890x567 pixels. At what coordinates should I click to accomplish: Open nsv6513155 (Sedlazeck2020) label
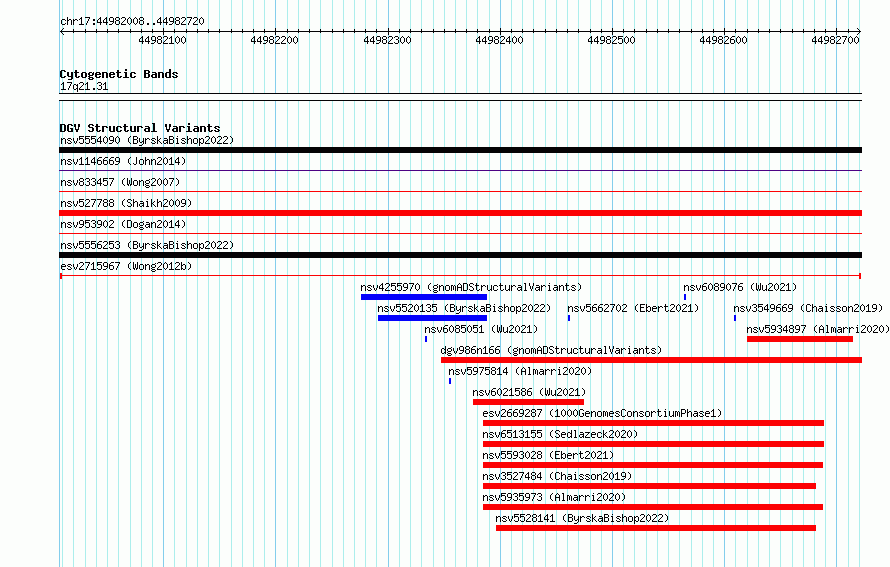[560, 434]
